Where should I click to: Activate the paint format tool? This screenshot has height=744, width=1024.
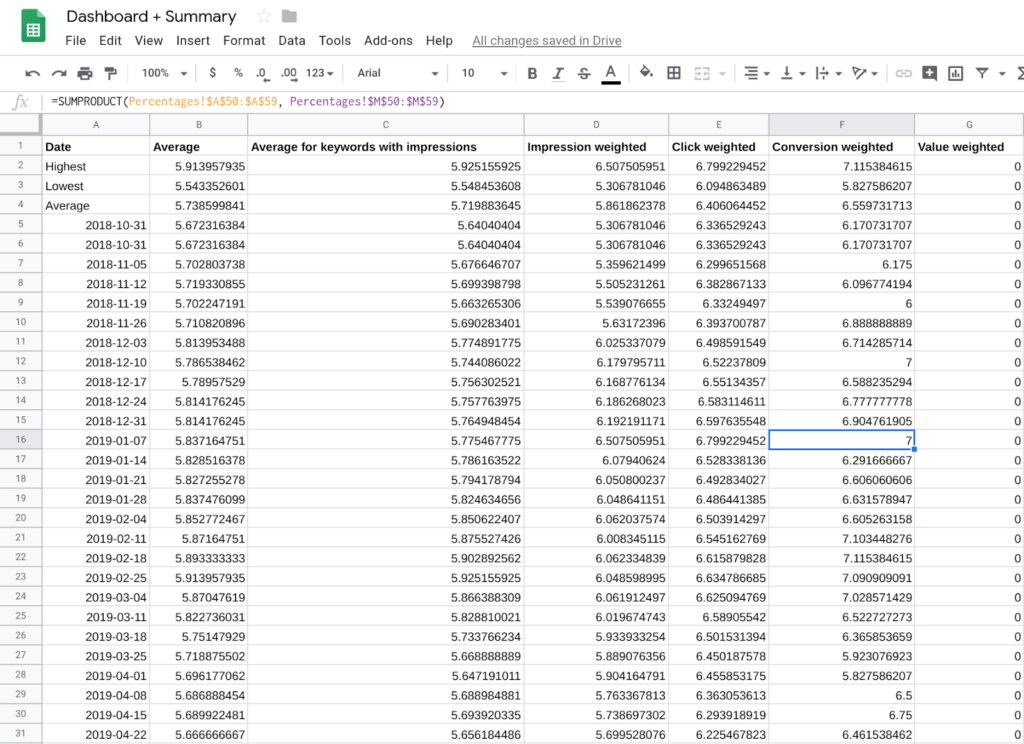pos(111,73)
